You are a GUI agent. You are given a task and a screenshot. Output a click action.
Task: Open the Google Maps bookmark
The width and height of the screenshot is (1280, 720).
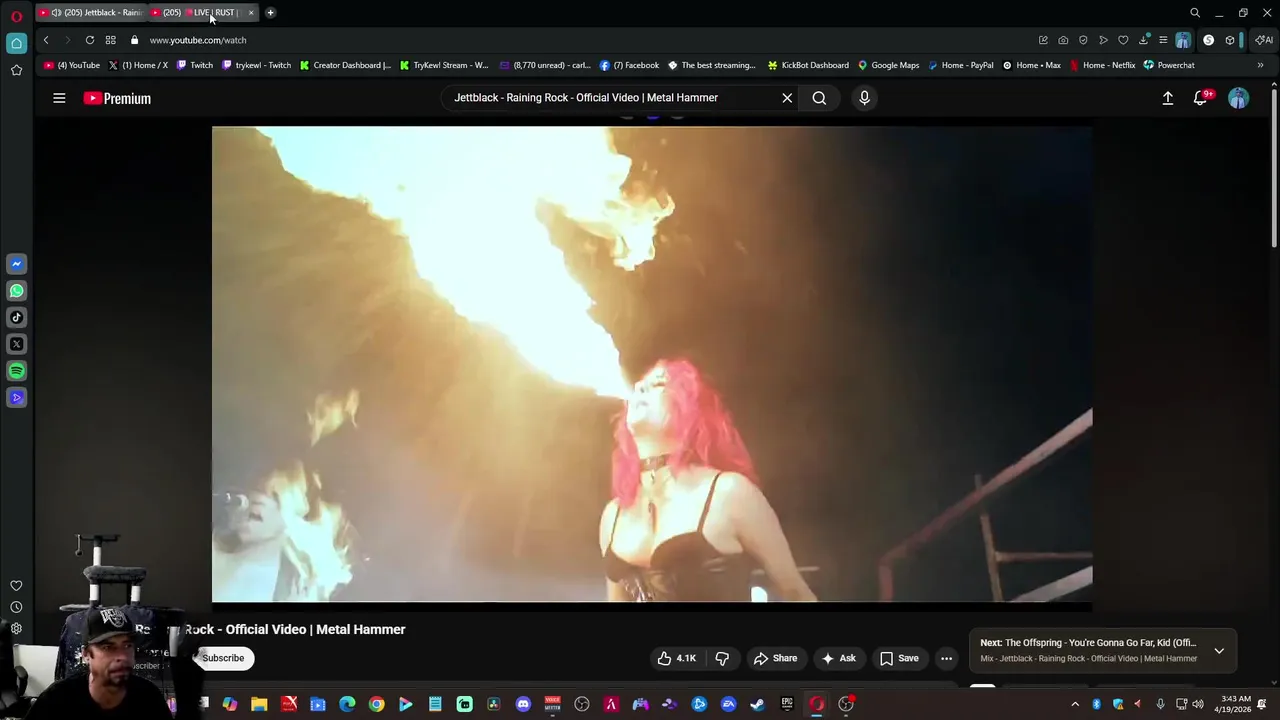pos(888,65)
